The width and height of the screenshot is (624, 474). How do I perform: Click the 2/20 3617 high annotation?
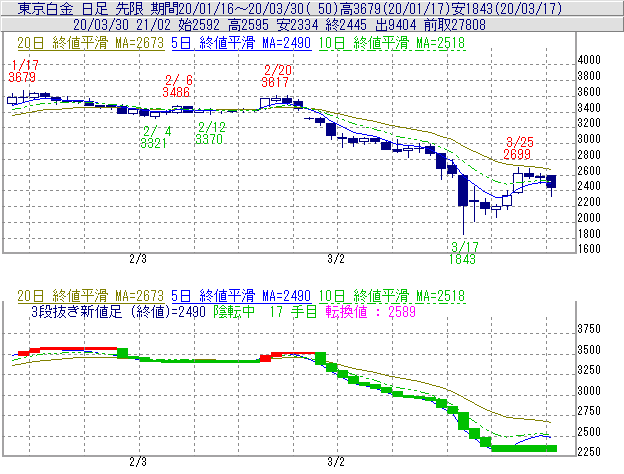pyautogui.click(x=277, y=76)
